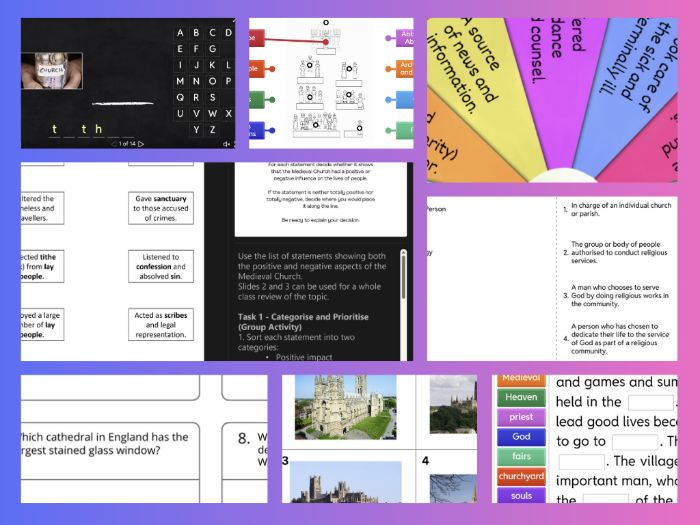Select letter O tile
The image size is (700, 525).
pos(212,81)
